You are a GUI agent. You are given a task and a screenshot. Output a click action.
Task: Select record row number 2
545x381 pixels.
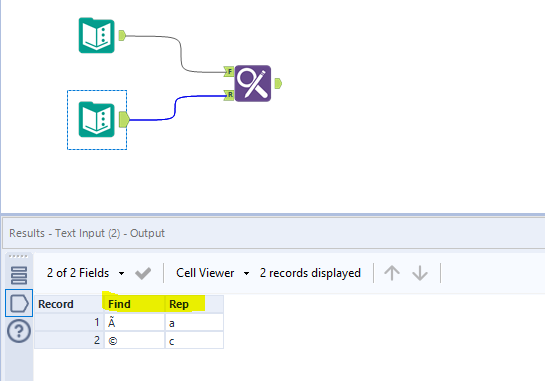[x=69, y=340]
